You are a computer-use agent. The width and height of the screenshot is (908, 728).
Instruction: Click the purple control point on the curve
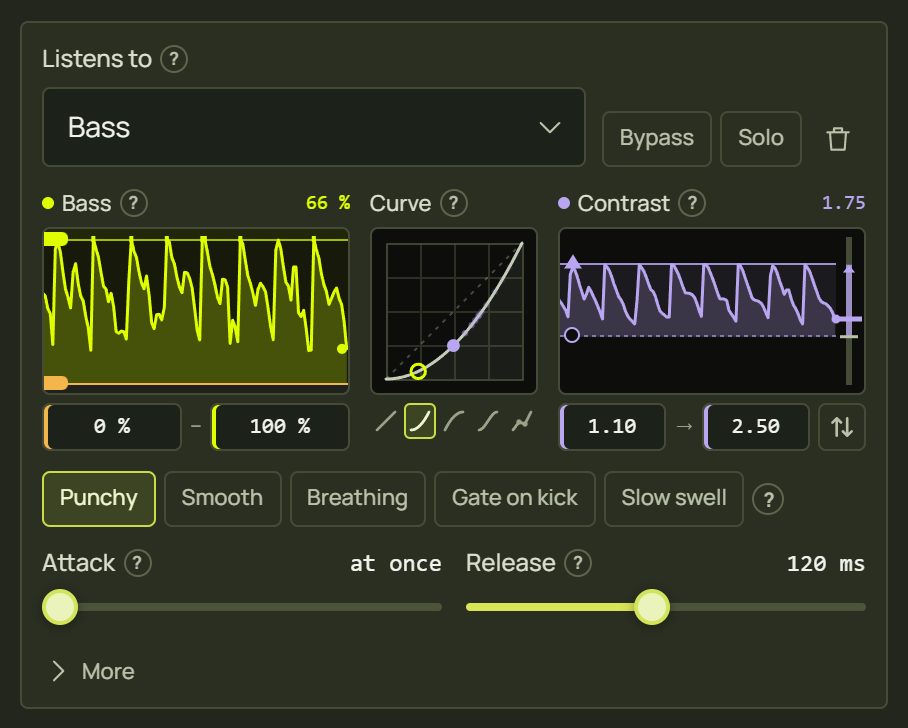coord(454,346)
